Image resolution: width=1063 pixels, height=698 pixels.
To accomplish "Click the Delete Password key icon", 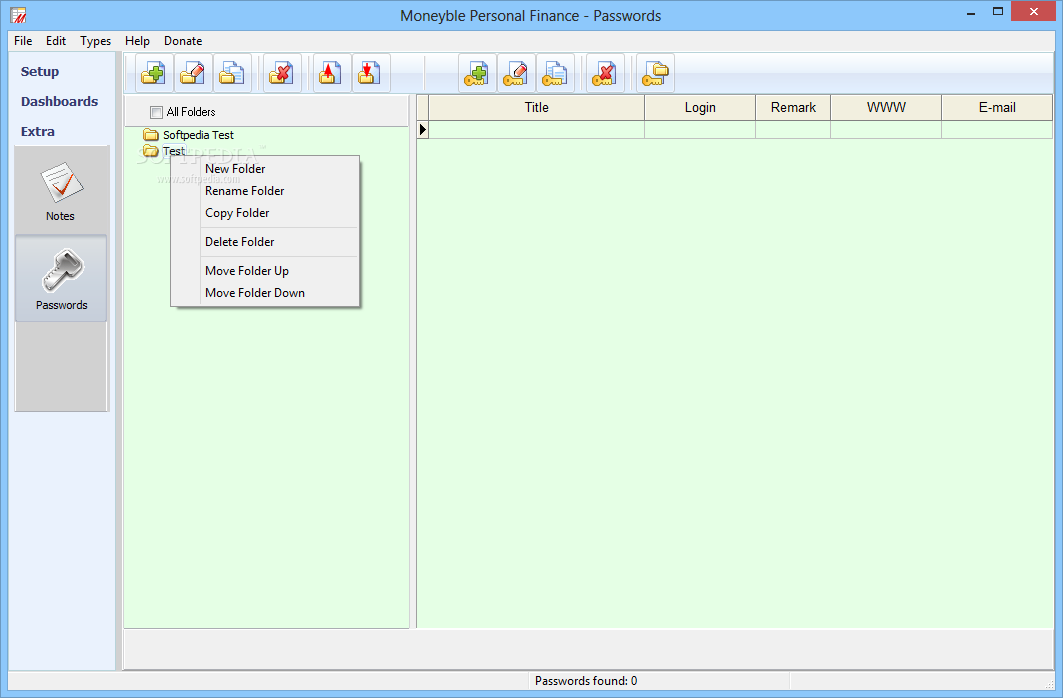I will 605,73.
